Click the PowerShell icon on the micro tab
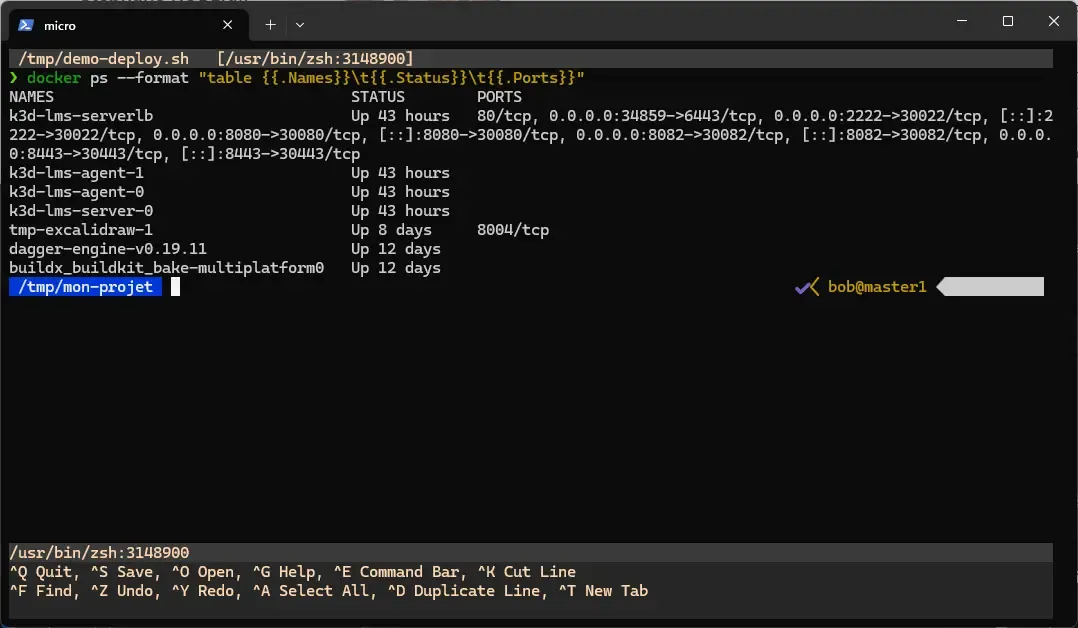Screen dimensions: 1078x628 click(28, 25)
